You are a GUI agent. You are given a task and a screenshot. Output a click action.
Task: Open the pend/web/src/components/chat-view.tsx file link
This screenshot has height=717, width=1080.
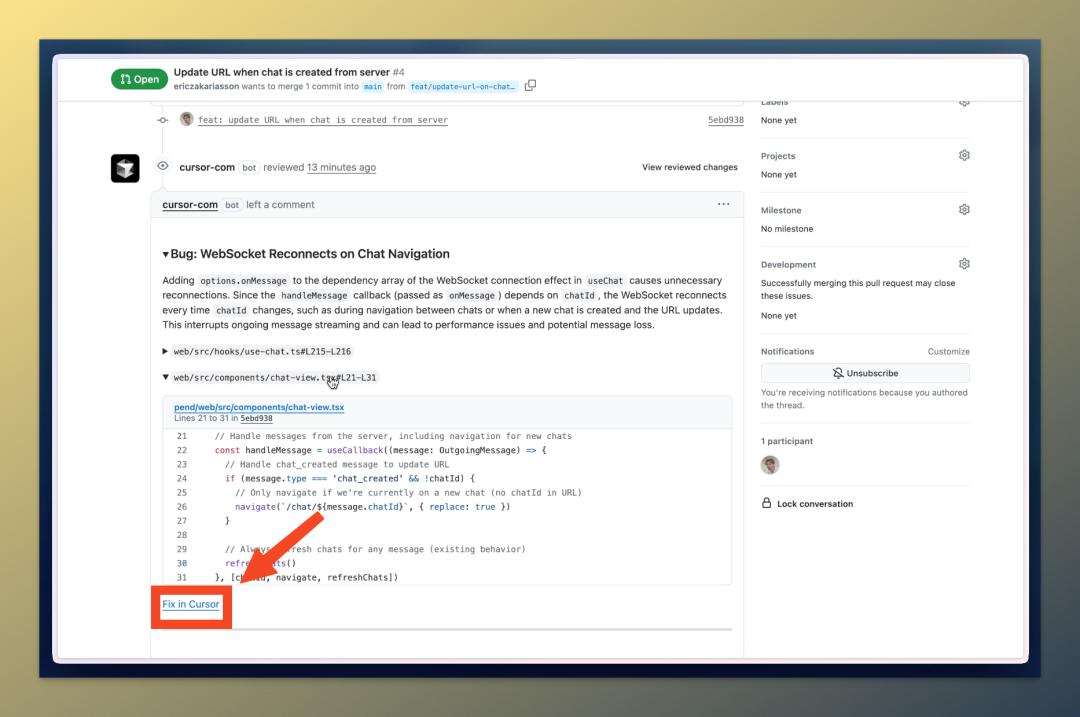pos(259,407)
